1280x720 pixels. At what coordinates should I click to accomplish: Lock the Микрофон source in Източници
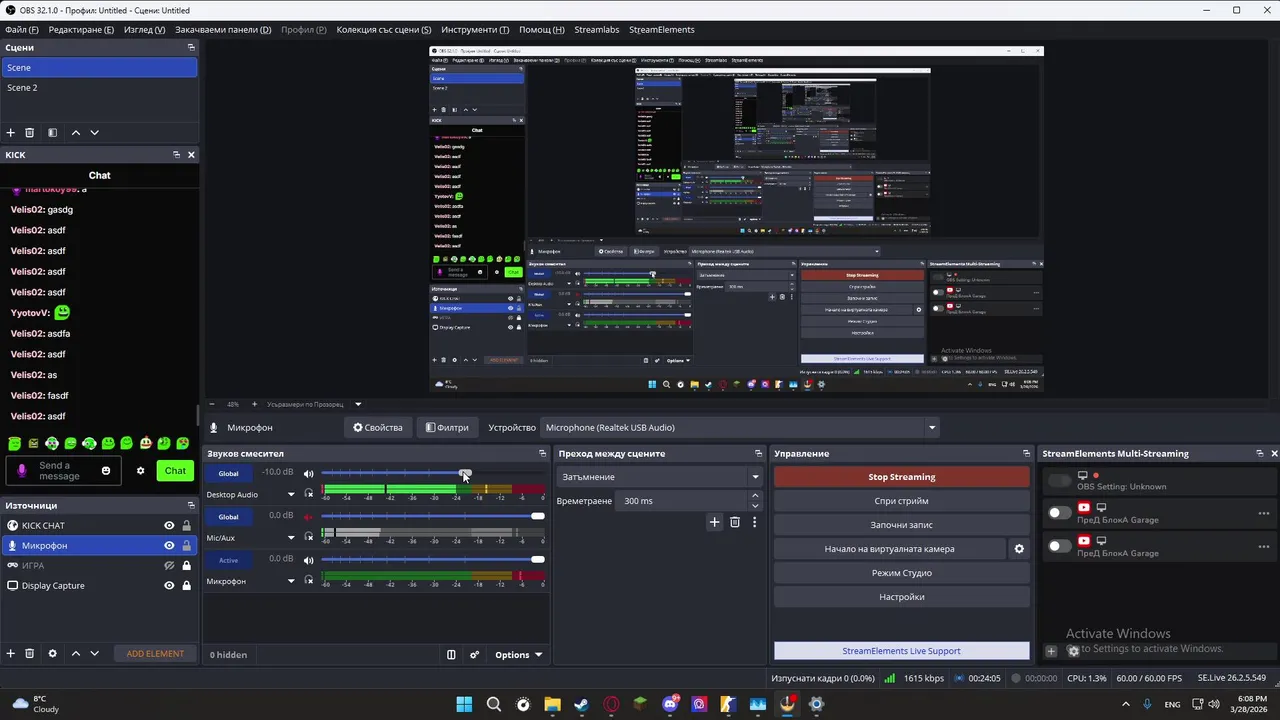186,546
